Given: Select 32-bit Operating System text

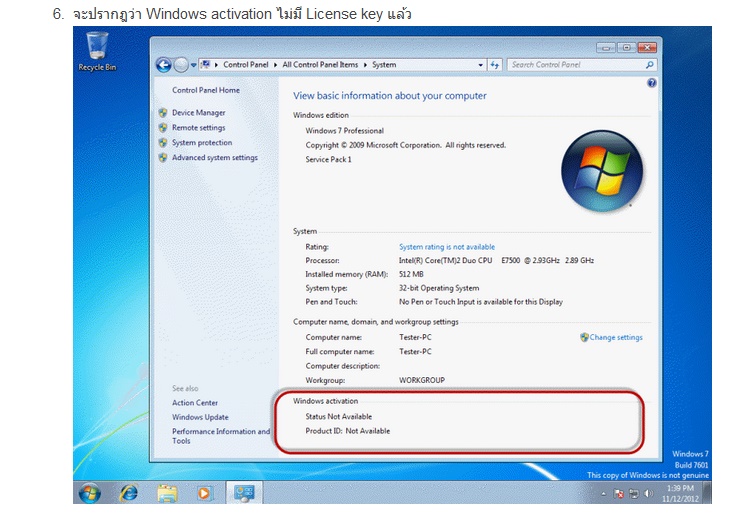Looking at the screenshot, I should (x=439, y=288).
